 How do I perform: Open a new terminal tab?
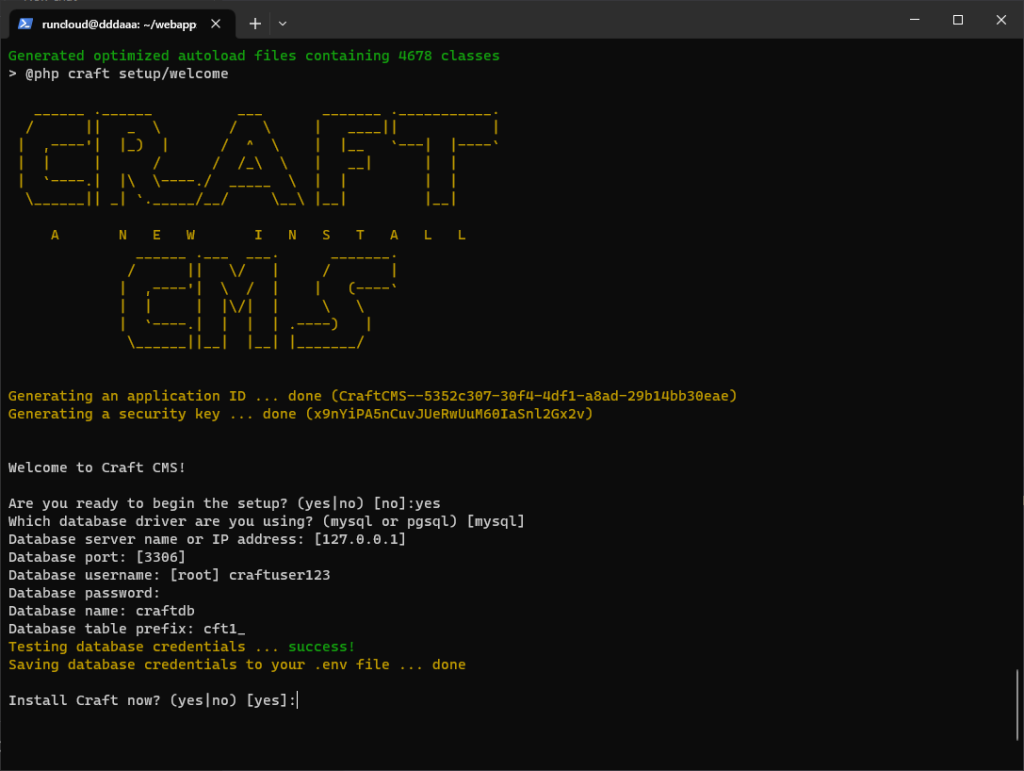click(255, 24)
